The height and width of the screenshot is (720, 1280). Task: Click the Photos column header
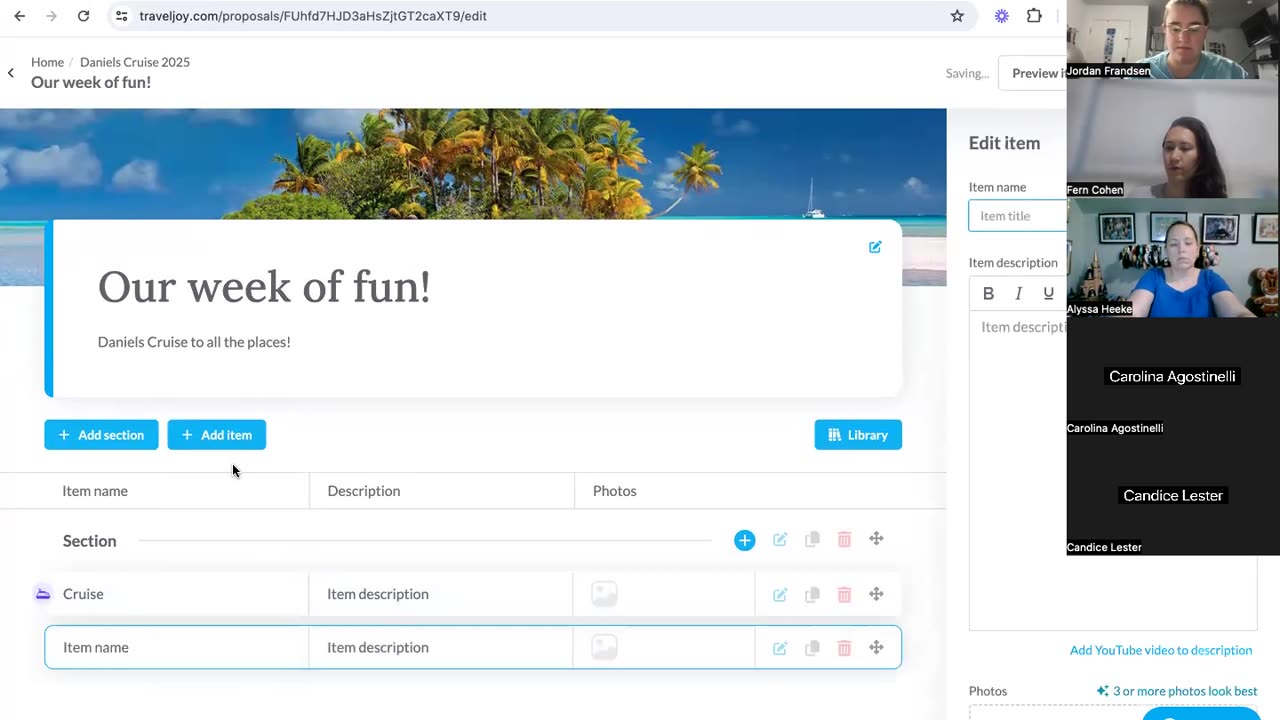pos(615,491)
